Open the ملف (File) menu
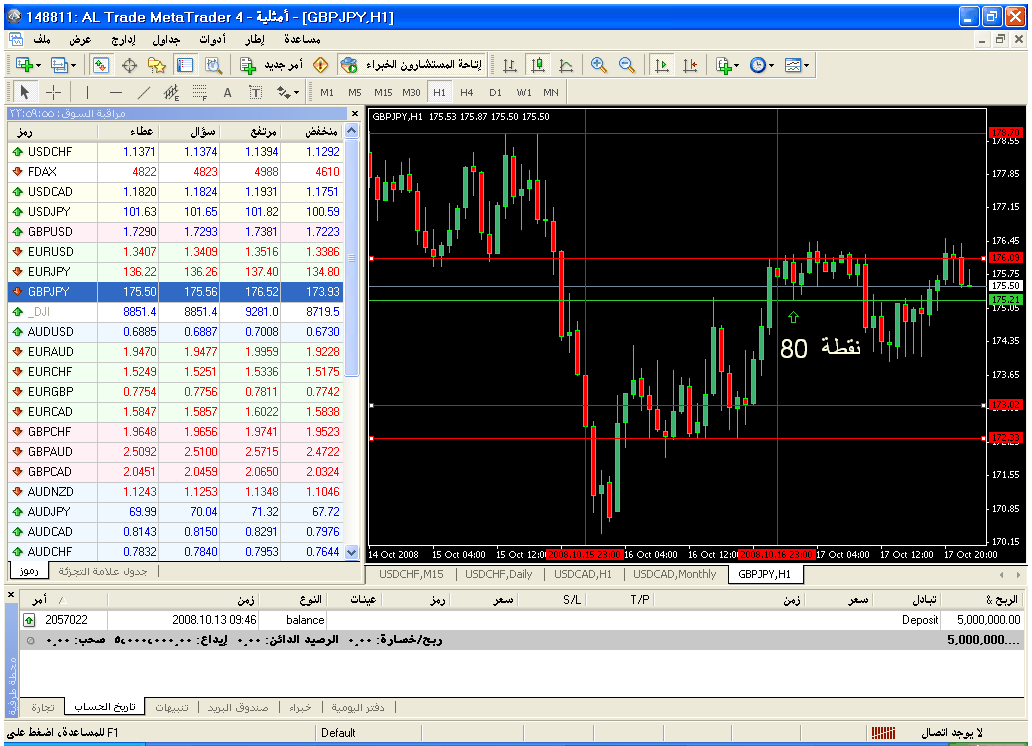The image size is (1032, 746). [x=42, y=39]
